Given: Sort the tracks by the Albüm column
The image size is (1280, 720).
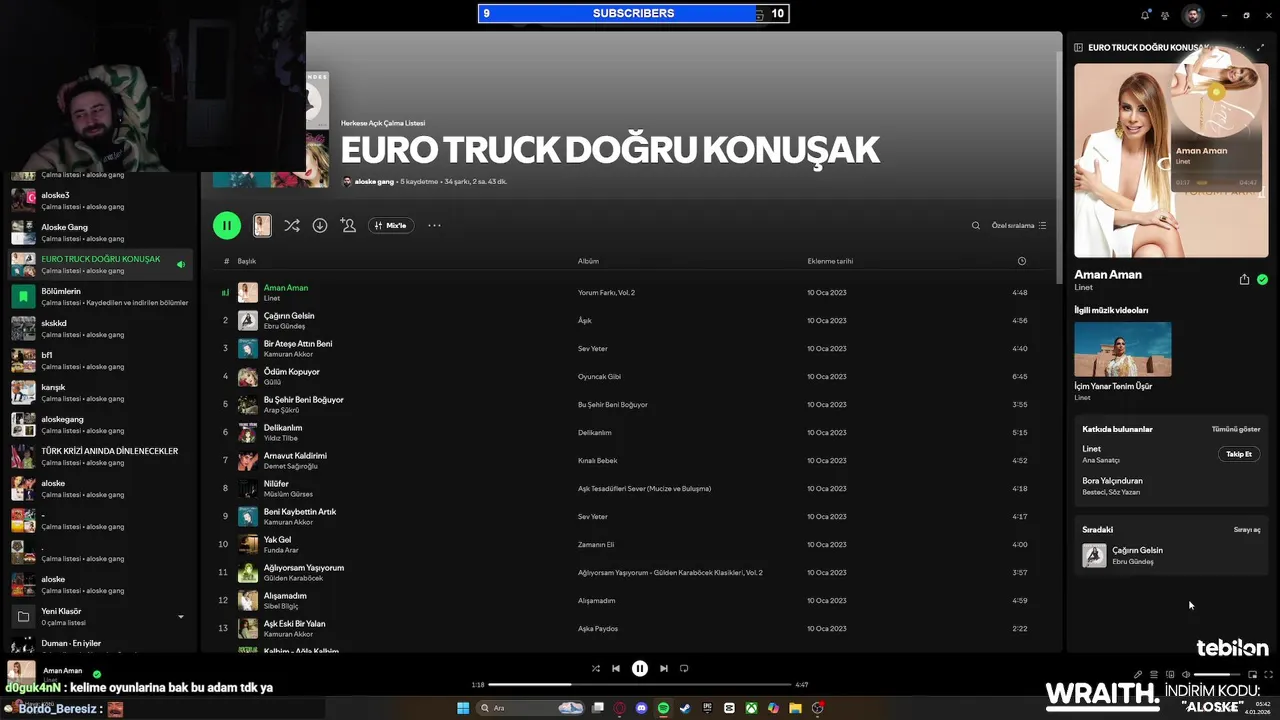Looking at the screenshot, I should coord(588,261).
